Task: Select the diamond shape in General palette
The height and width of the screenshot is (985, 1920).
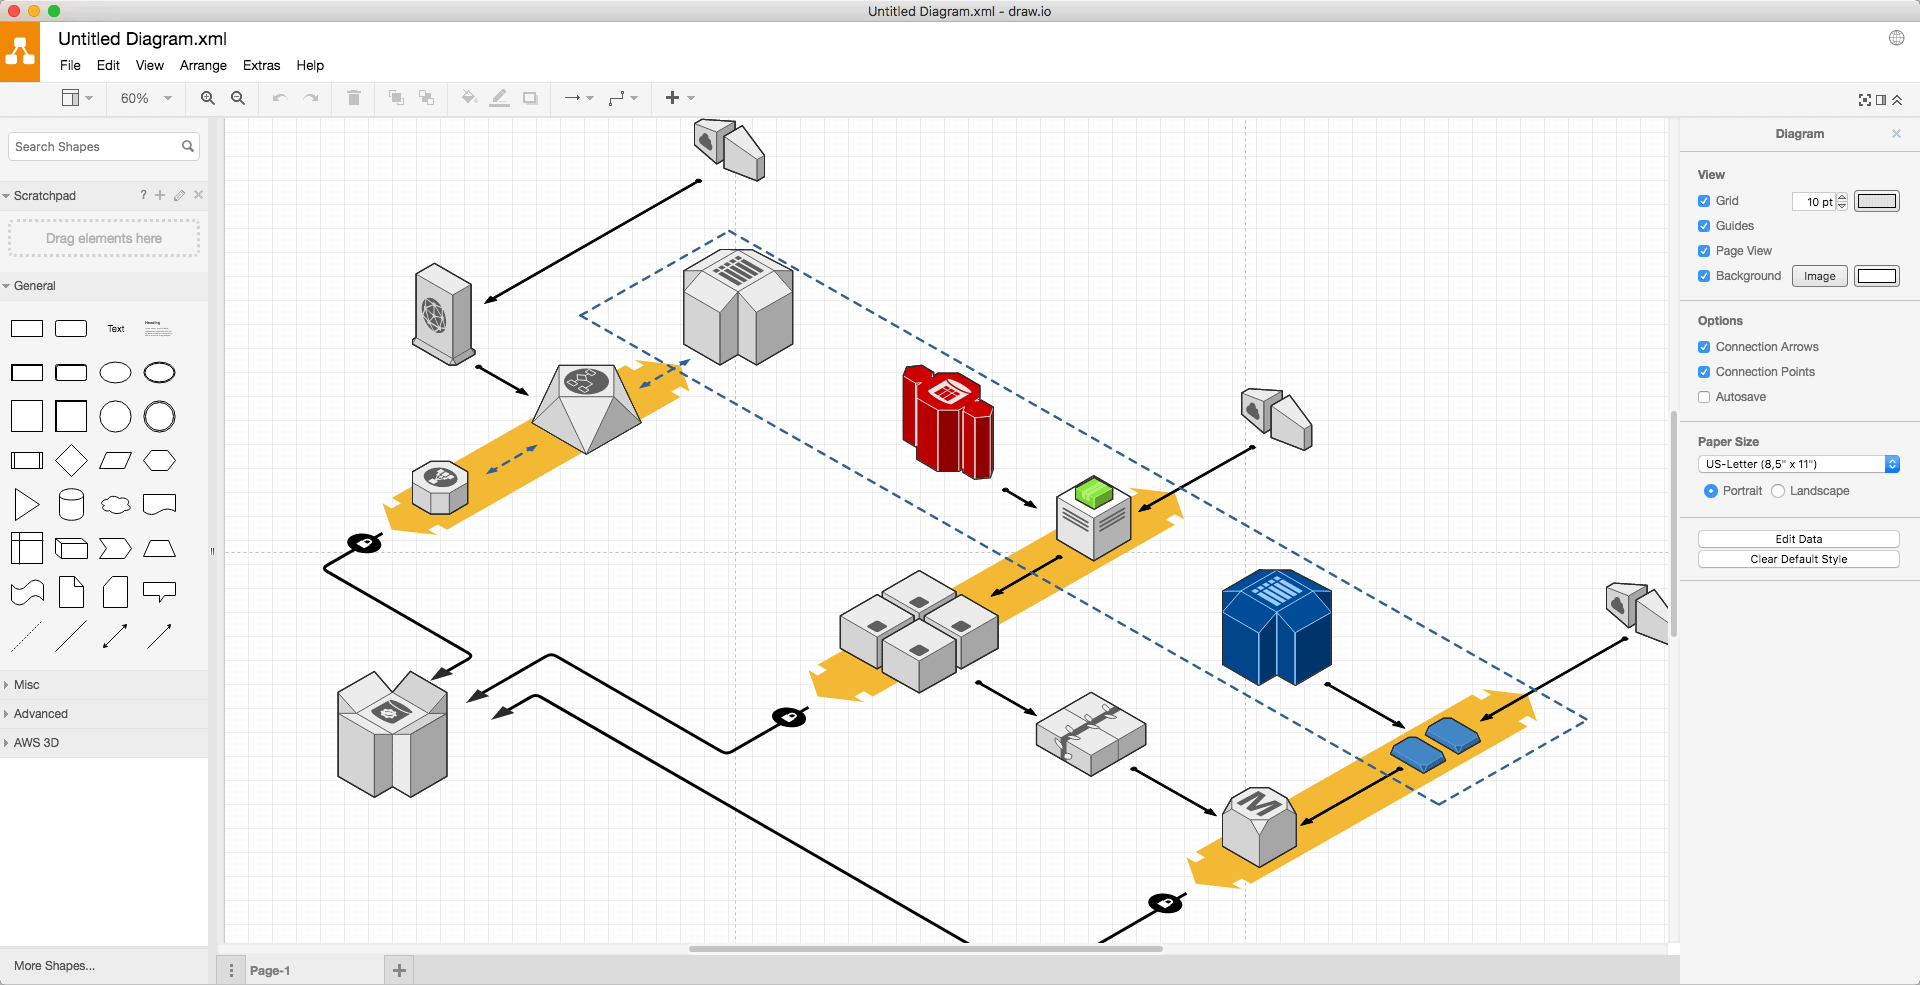Action: click(71, 461)
